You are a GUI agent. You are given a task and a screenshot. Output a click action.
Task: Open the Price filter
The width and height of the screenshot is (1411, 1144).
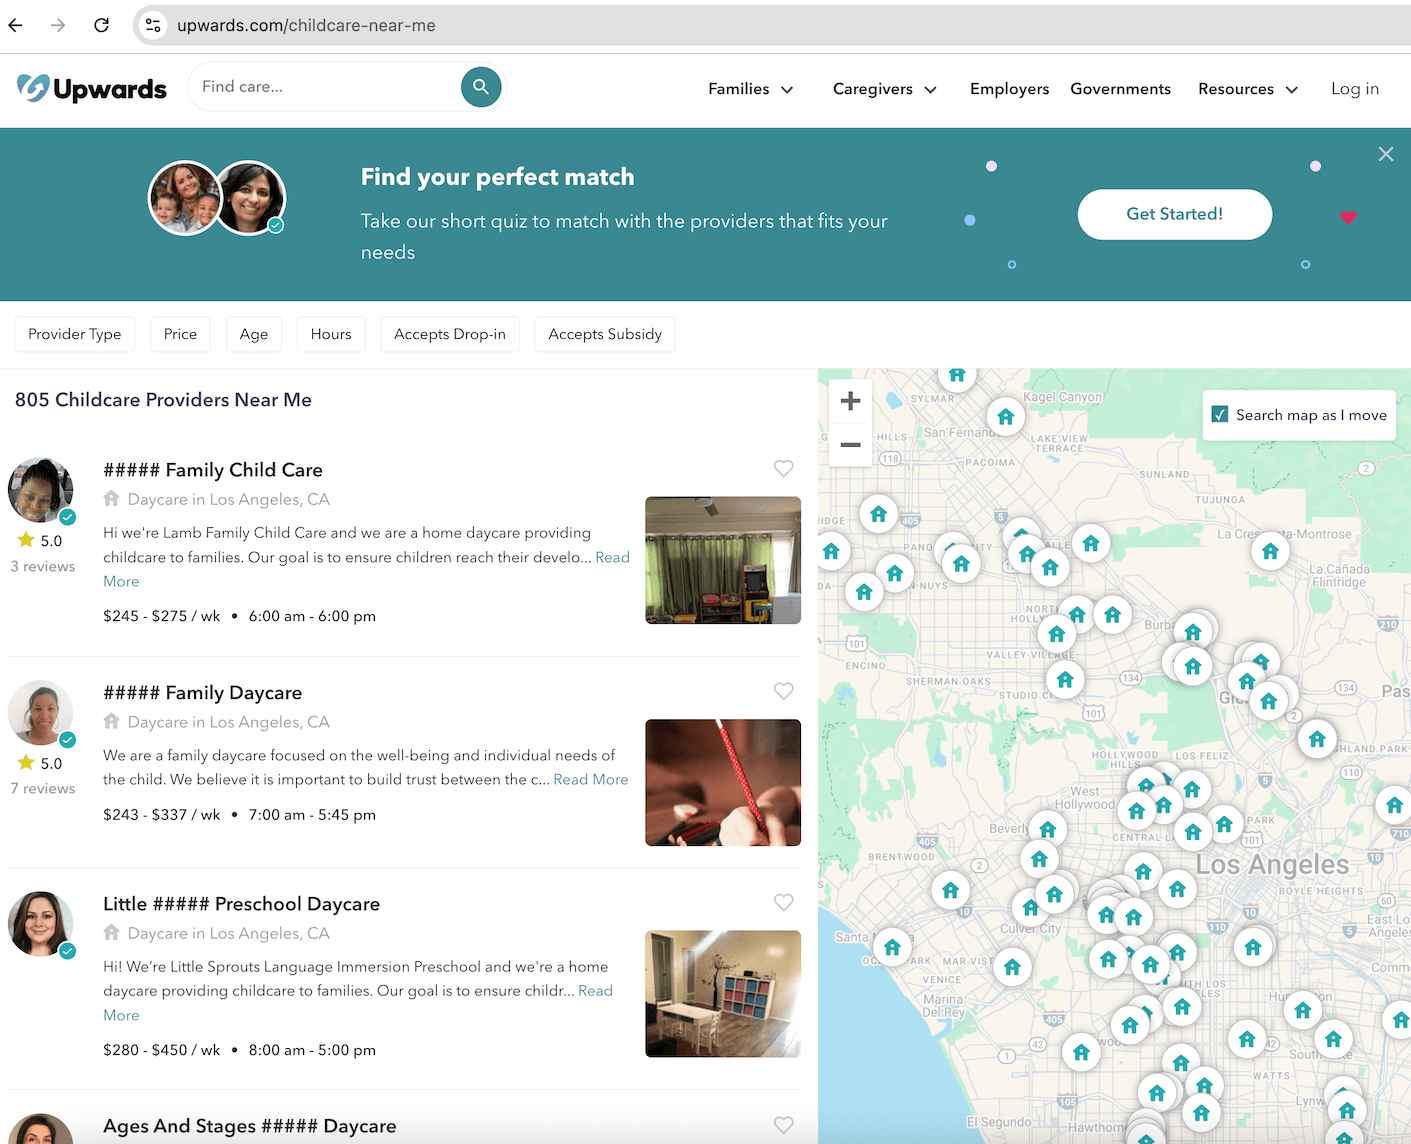(180, 334)
